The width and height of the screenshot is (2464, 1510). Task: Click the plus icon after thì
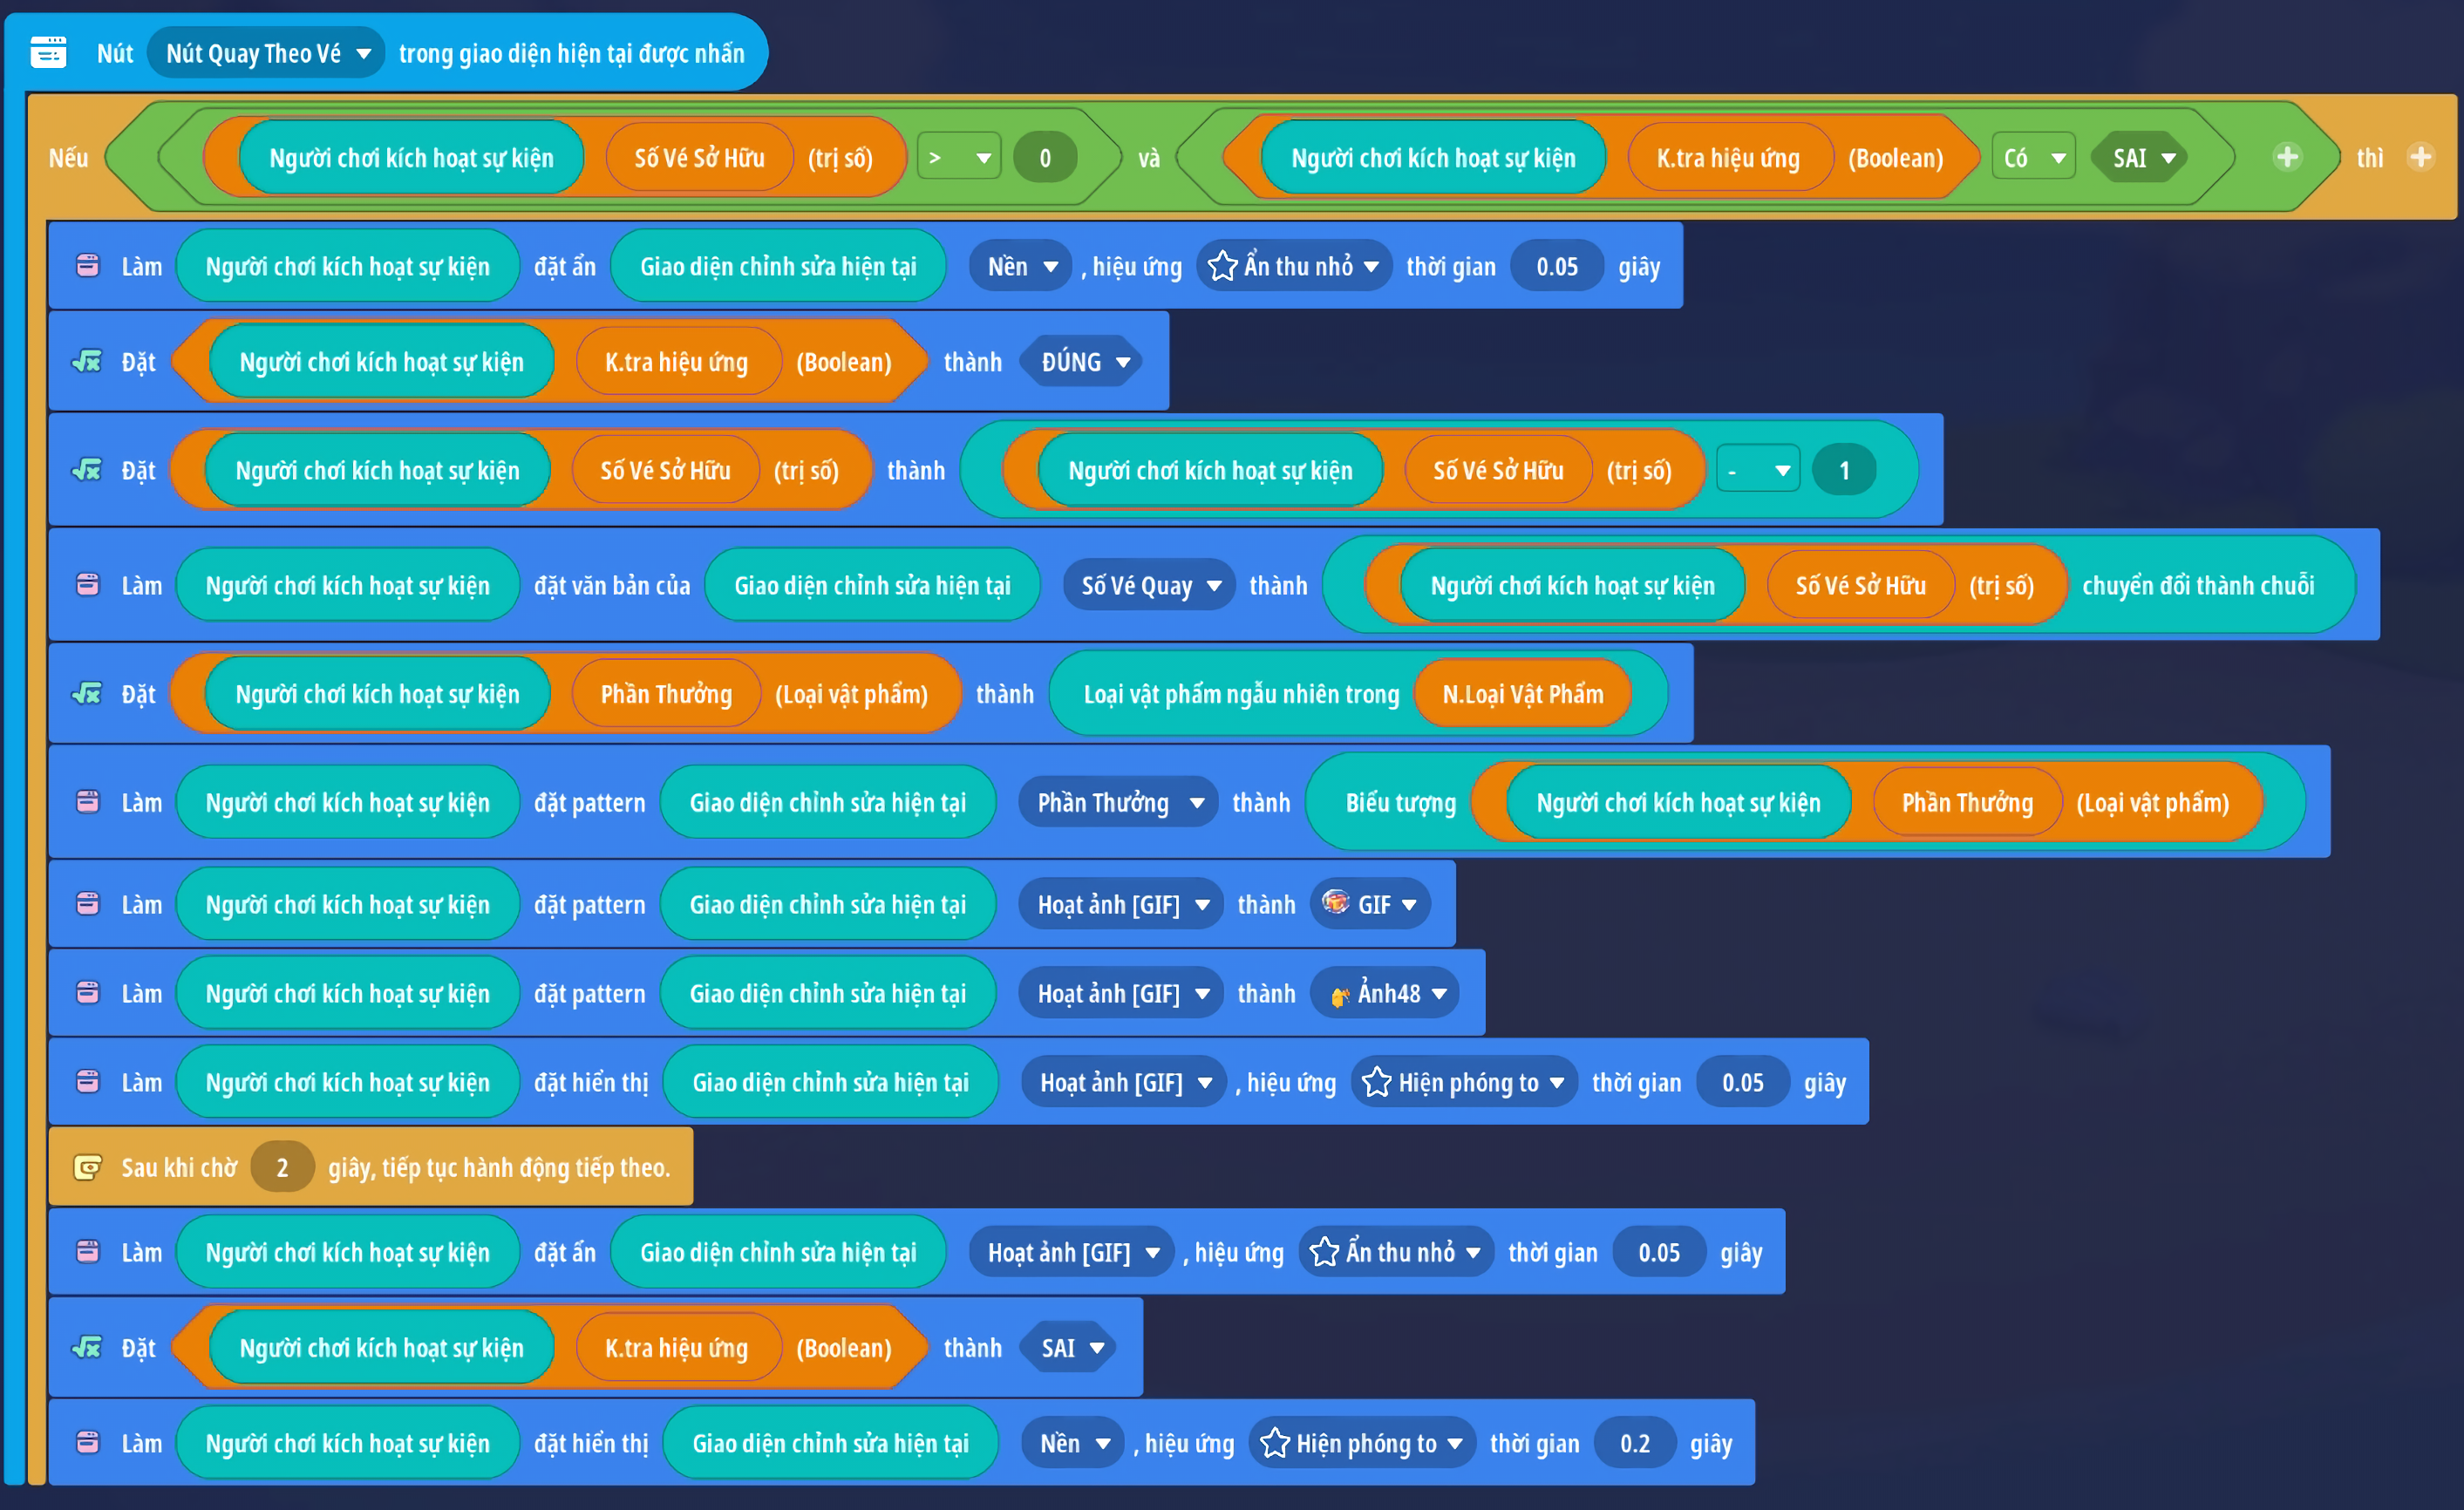(2421, 157)
